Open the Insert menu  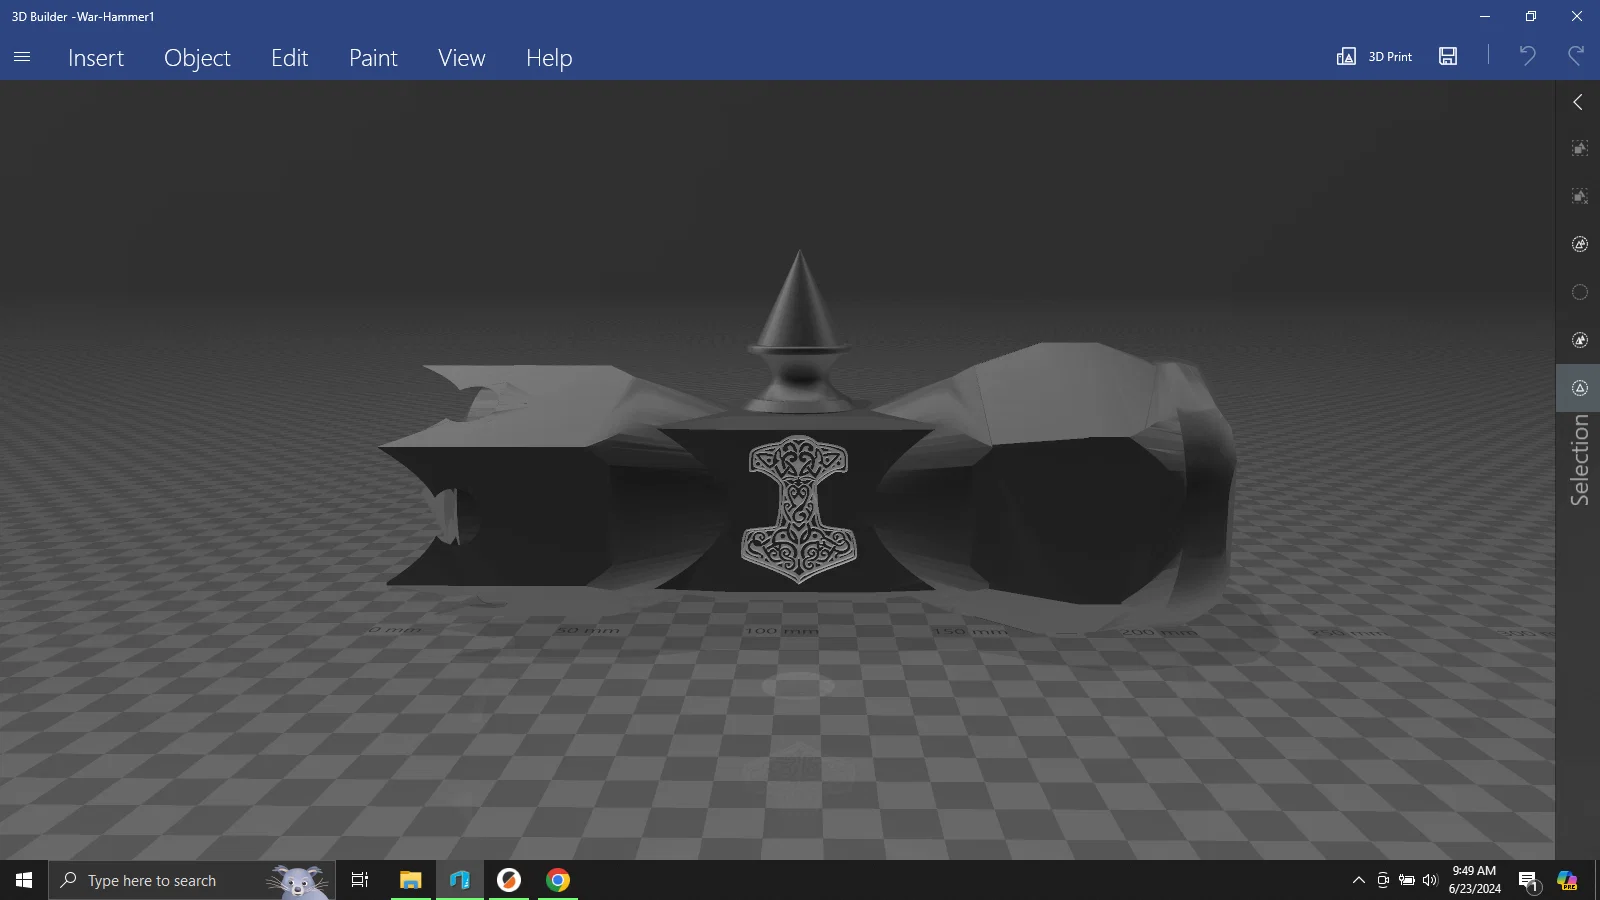pos(96,58)
